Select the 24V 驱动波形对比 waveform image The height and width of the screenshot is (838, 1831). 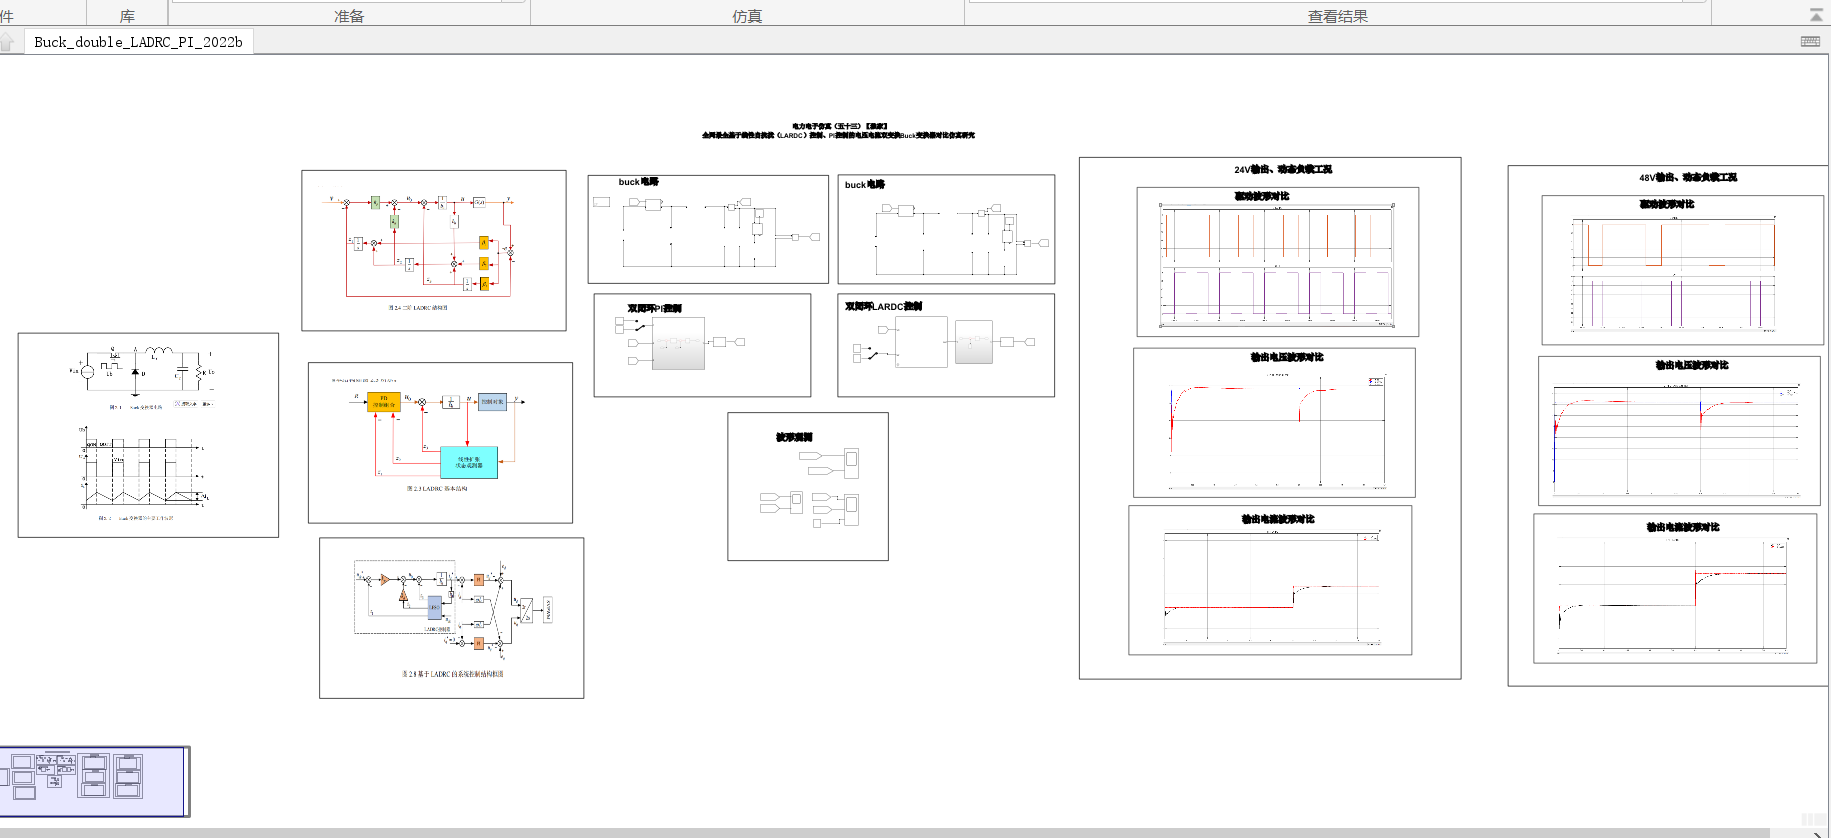point(1277,265)
